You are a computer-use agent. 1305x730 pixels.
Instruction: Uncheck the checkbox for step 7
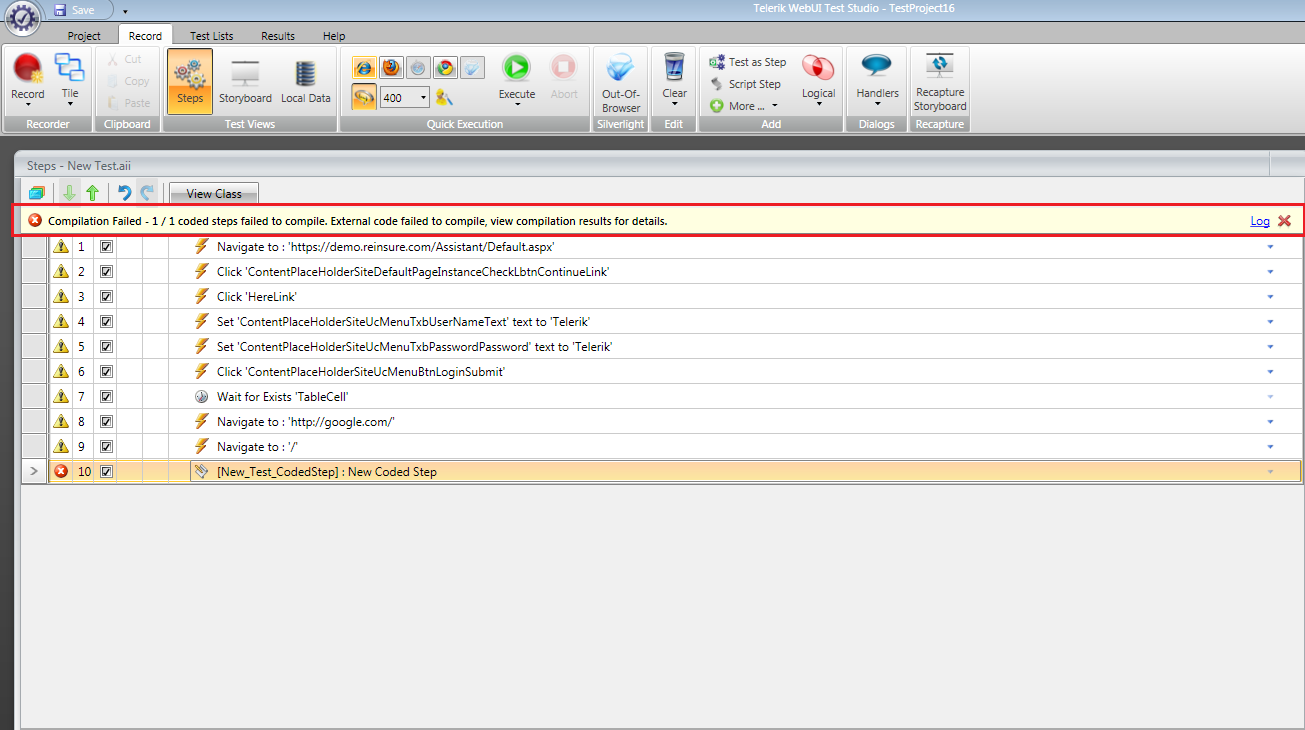click(106, 396)
